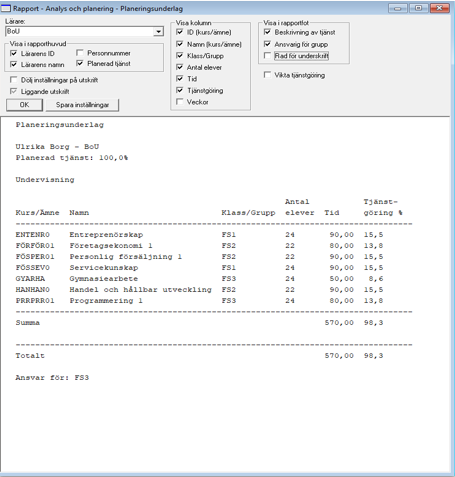Toggle the Tid column checkbox
The height and width of the screenshot is (477, 455).
coord(180,79)
